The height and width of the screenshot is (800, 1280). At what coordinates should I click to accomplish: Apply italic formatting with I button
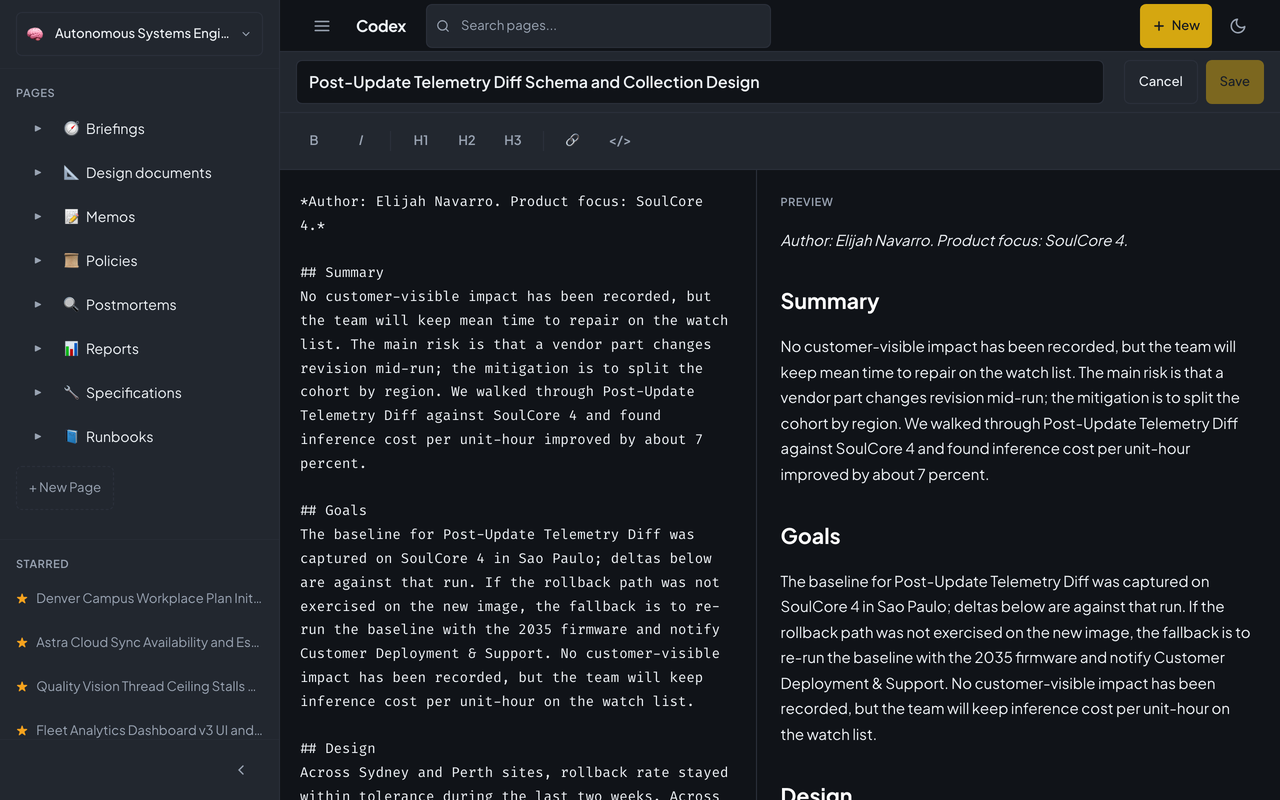coord(361,141)
